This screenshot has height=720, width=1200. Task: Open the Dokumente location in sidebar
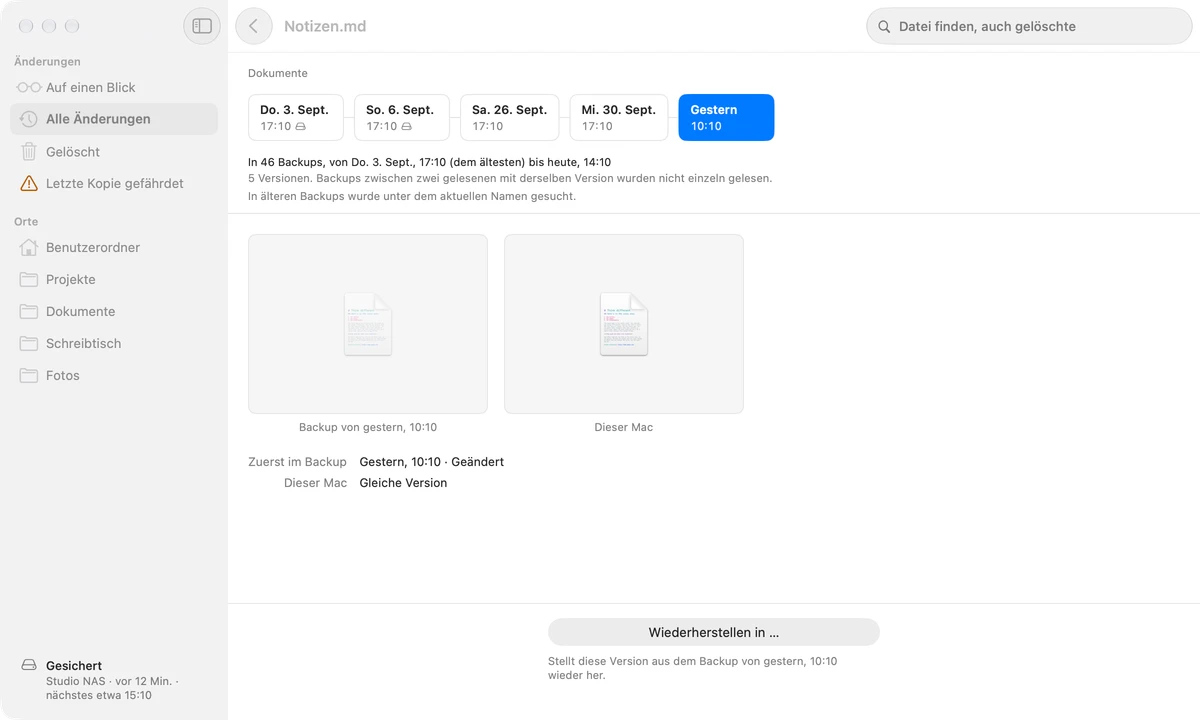(x=114, y=312)
